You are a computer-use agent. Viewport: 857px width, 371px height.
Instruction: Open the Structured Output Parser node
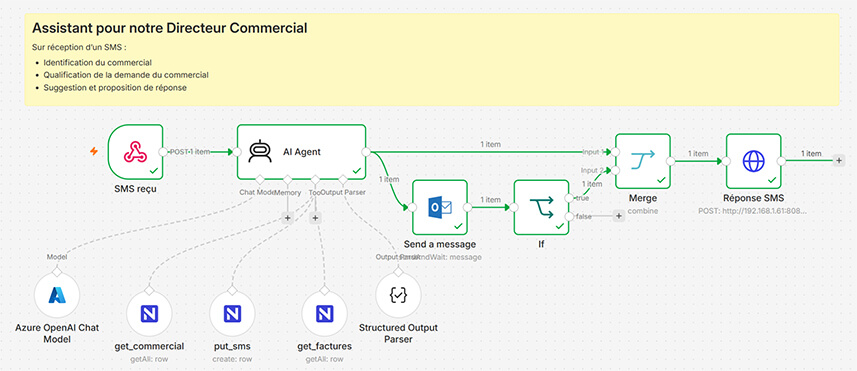pos(398,295)
